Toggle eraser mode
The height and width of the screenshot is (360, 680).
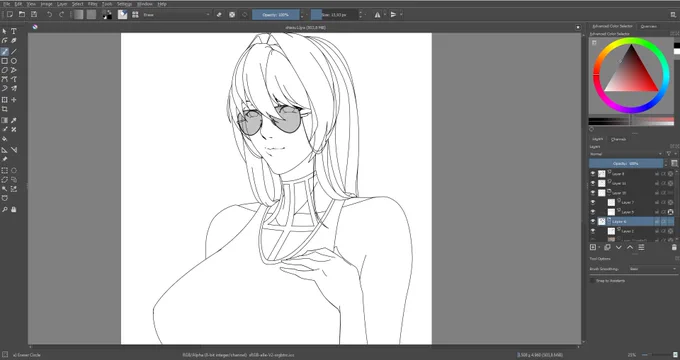[219, 15]
